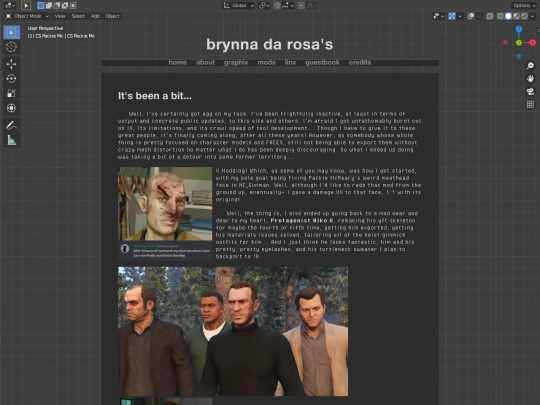
Task: Toggle viewport overlays display
Action: point(471,16)
